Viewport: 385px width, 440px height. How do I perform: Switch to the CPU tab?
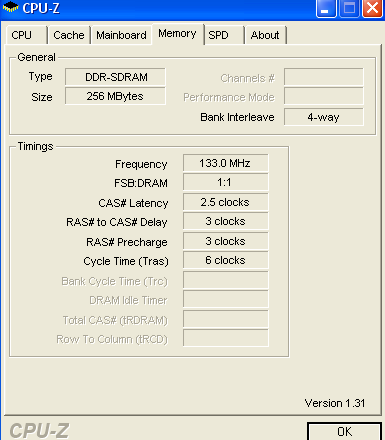tap(26, 35)
